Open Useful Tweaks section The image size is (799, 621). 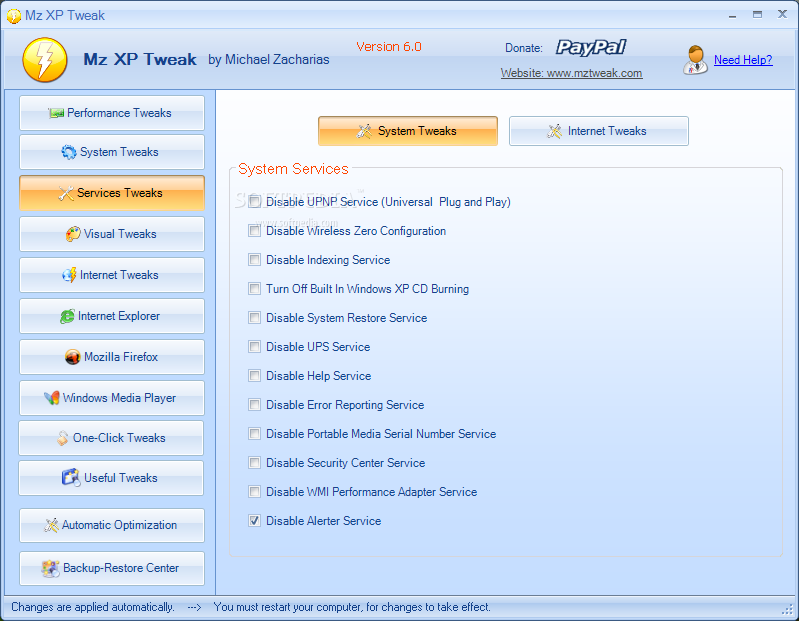click(x=111, y=478)
